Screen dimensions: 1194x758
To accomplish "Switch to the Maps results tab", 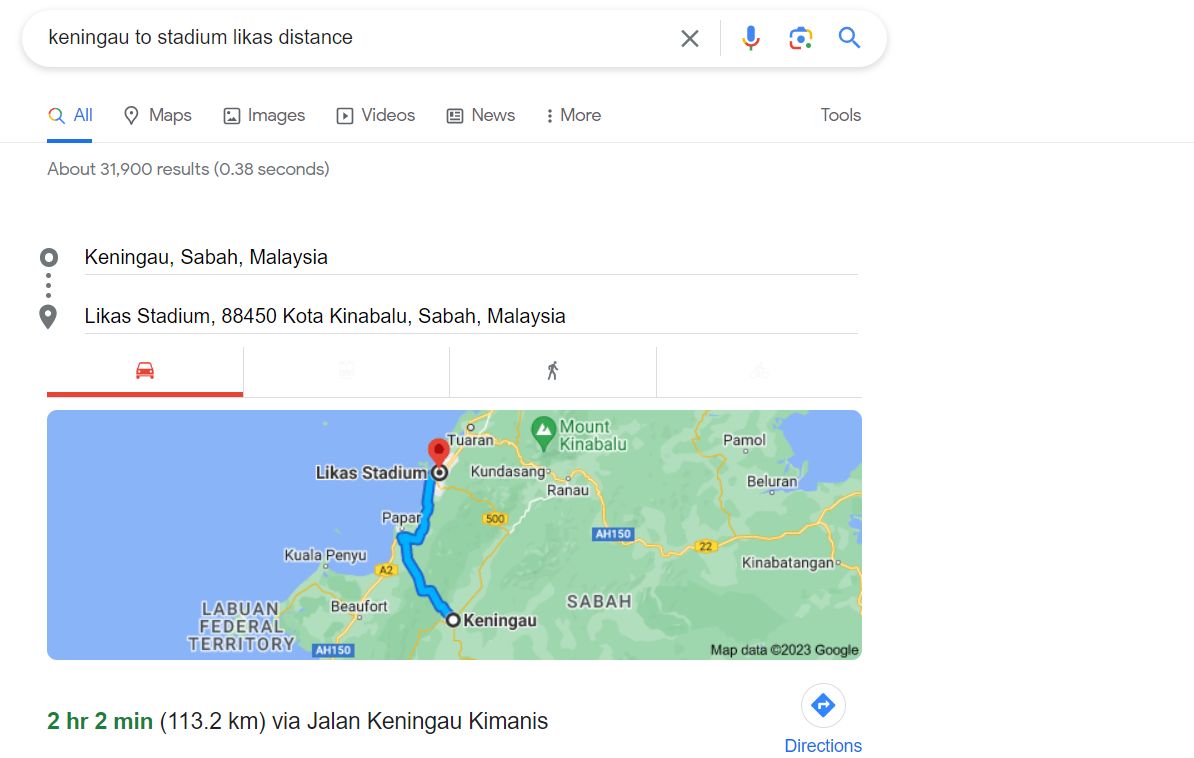I will [x=158, y=115].
